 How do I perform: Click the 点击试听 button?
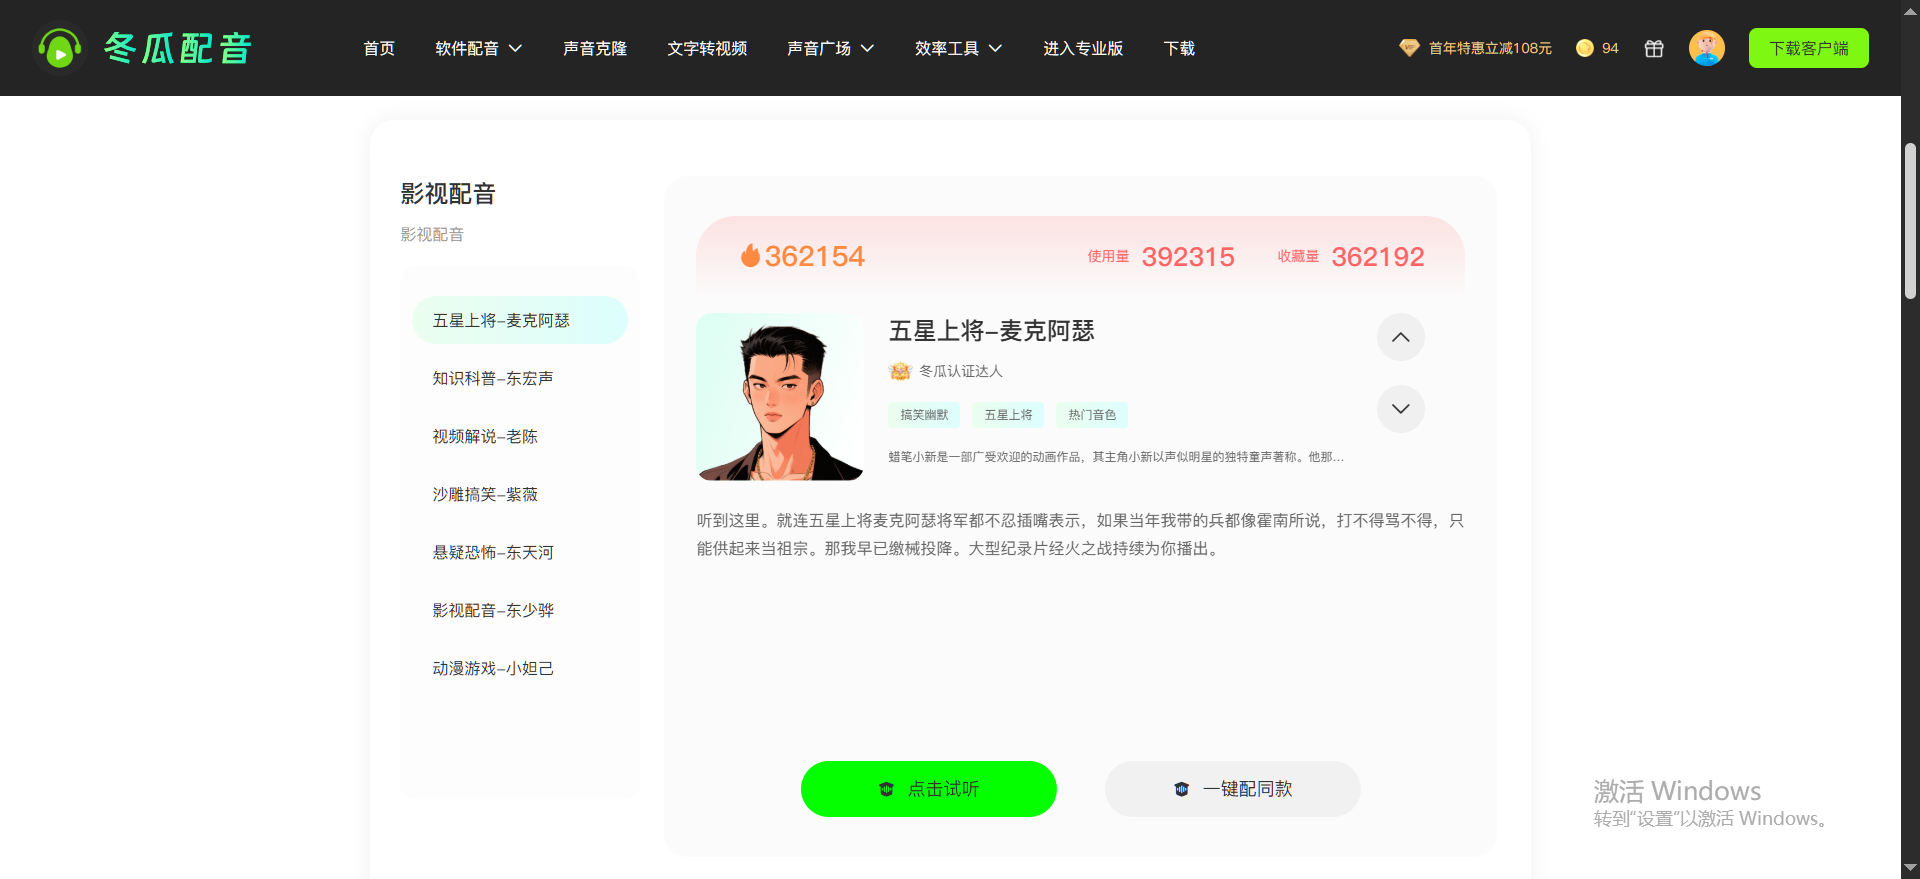(929, 789)
